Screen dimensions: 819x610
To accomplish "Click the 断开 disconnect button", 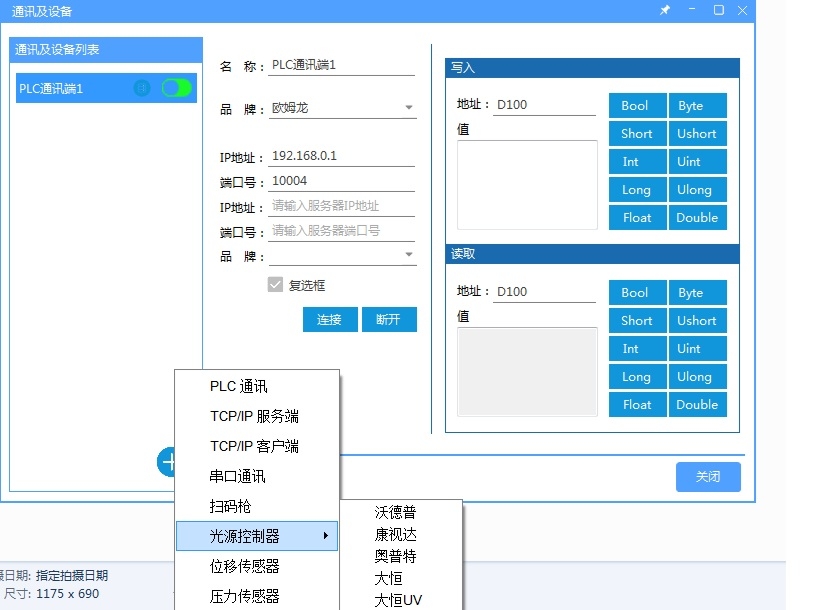I will [389, 319].
